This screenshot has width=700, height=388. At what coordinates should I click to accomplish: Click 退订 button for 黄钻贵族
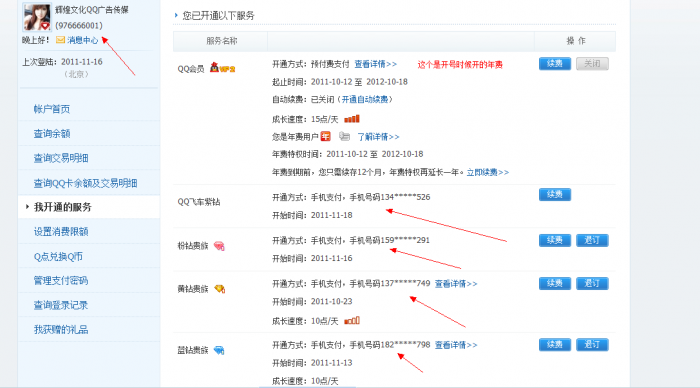592,284
